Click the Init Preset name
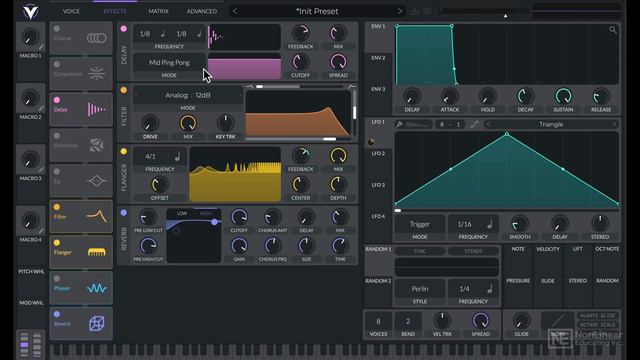The image size is (640, 360). tap(317, 11)
